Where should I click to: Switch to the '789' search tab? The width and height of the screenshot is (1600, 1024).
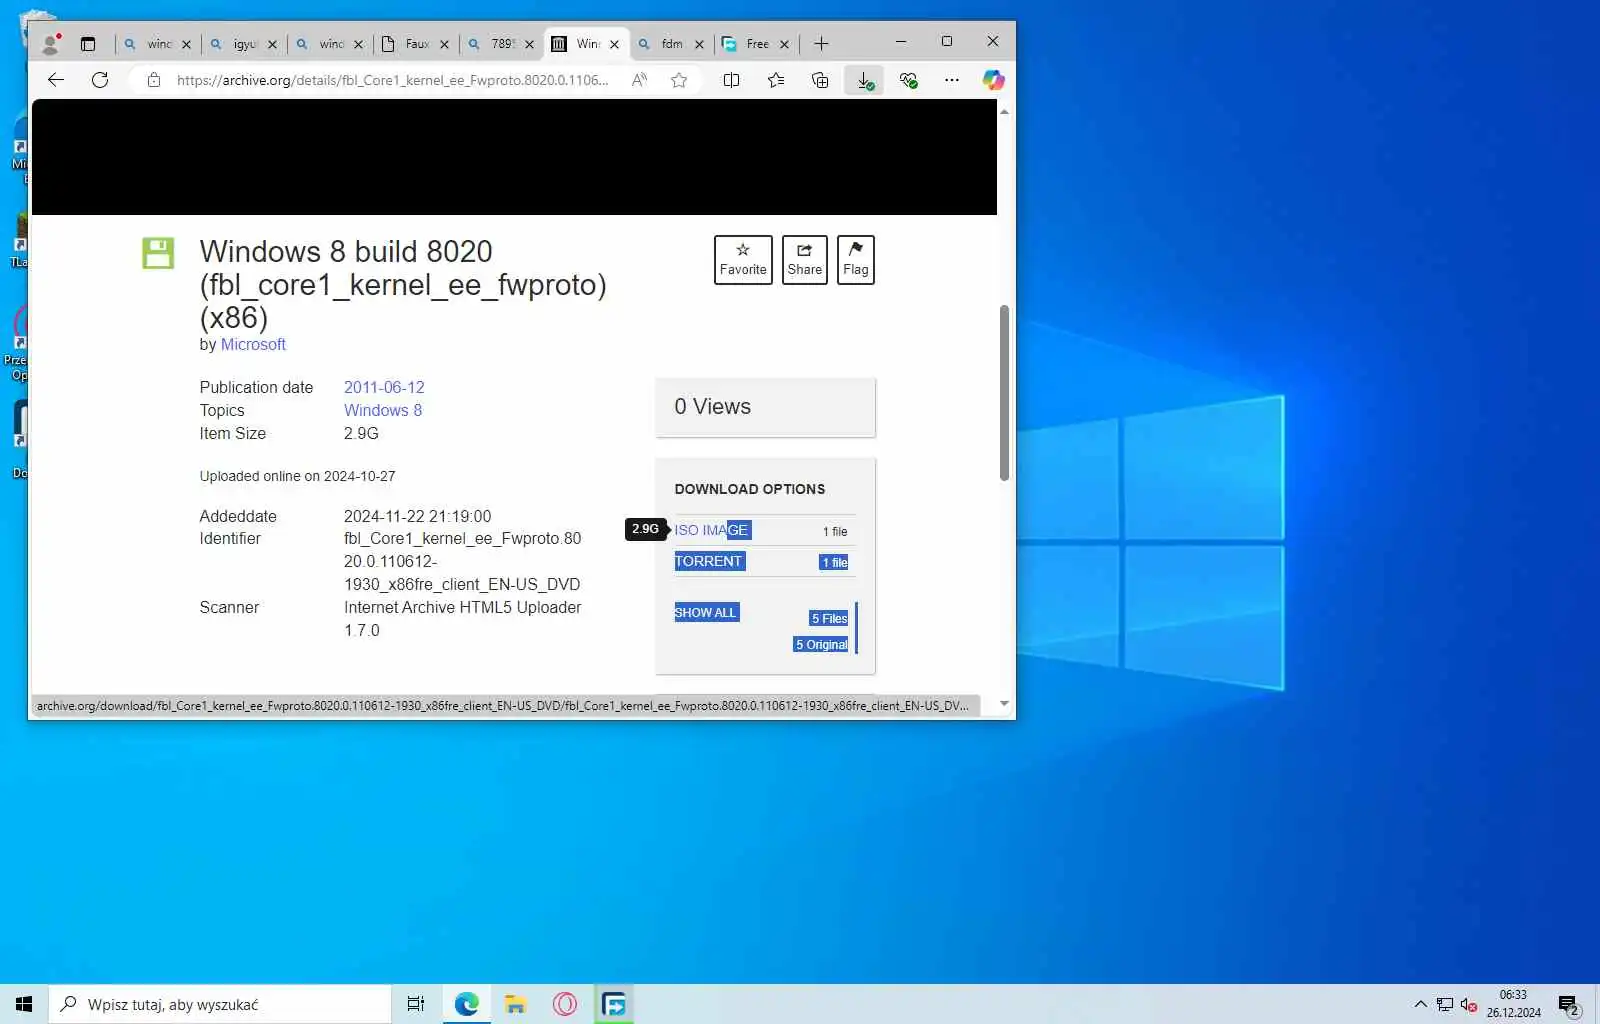[501, 44]
